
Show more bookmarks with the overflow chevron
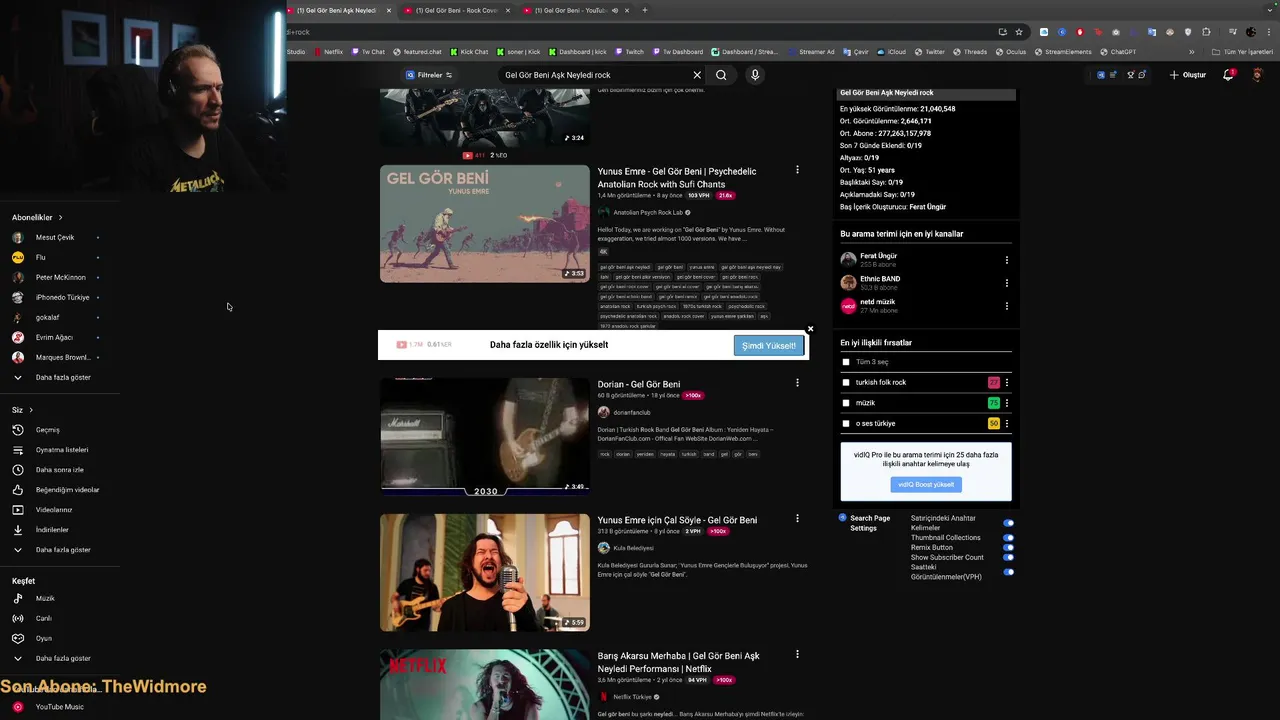click(1191, 52)
